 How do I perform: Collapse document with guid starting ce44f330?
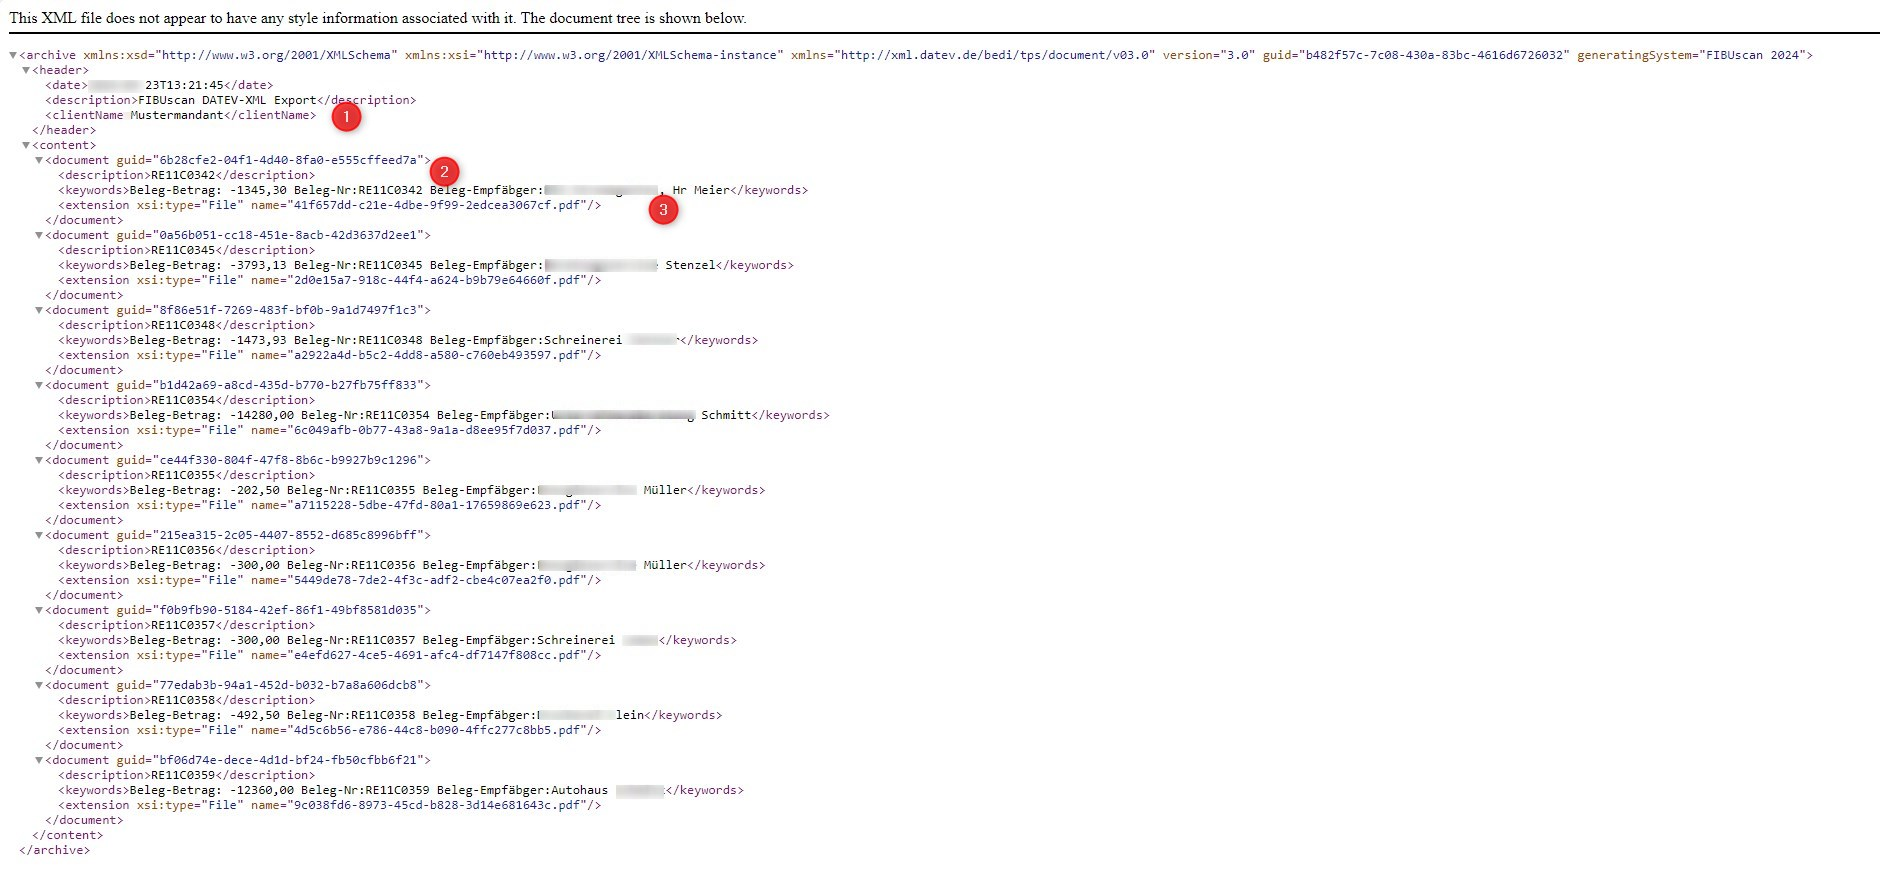(39, 460)
